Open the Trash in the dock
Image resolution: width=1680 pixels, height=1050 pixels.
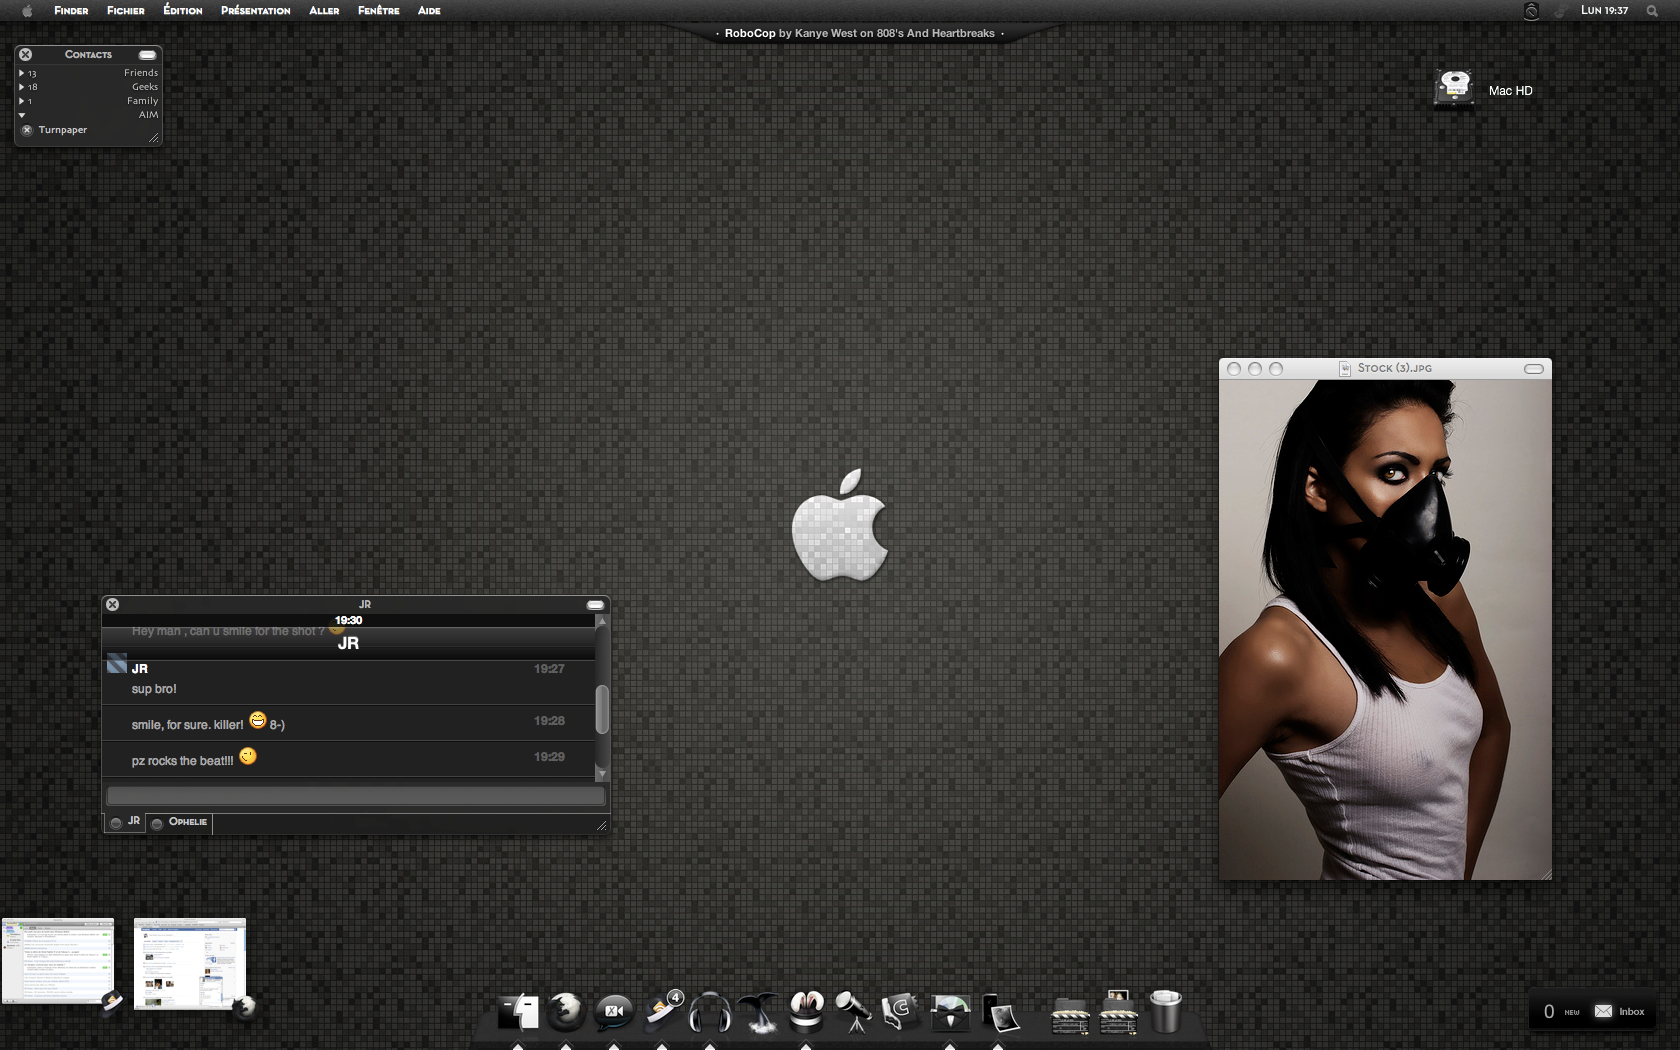pos(1165,1011)
